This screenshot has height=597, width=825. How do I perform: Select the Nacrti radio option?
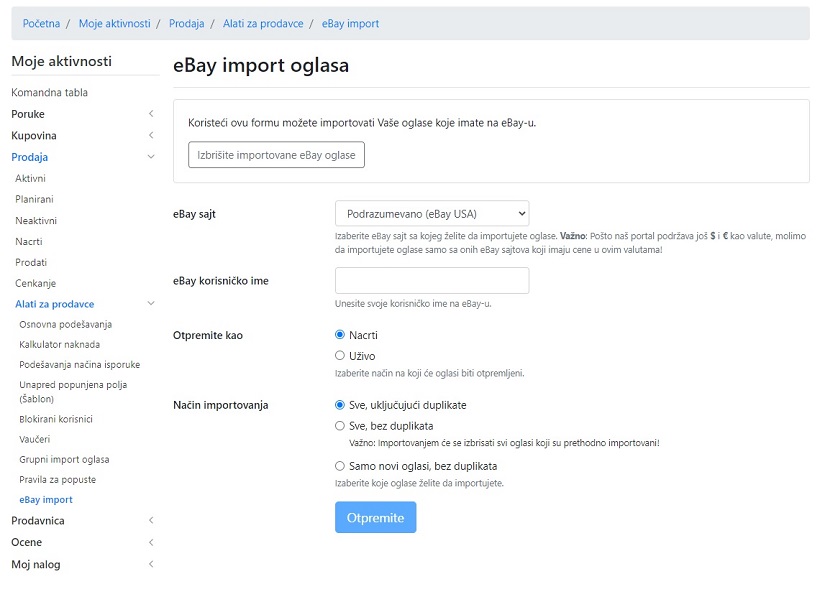340,335
